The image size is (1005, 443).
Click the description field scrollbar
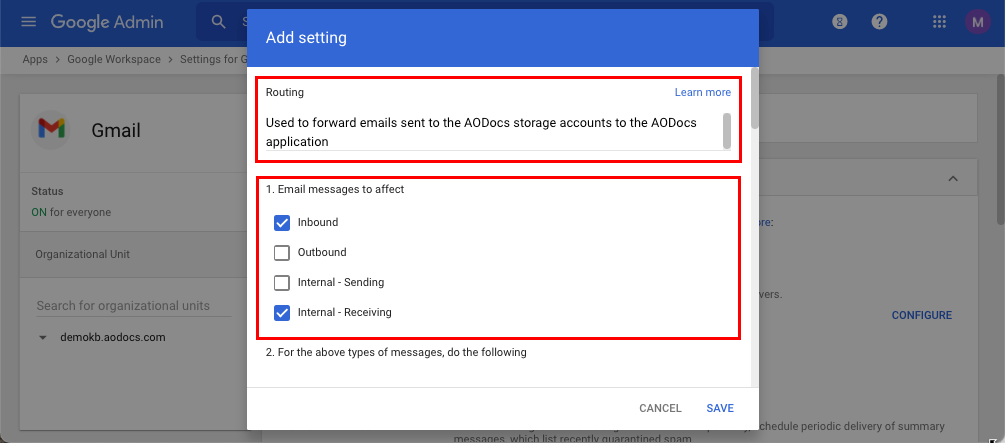(x=727, y=131)
